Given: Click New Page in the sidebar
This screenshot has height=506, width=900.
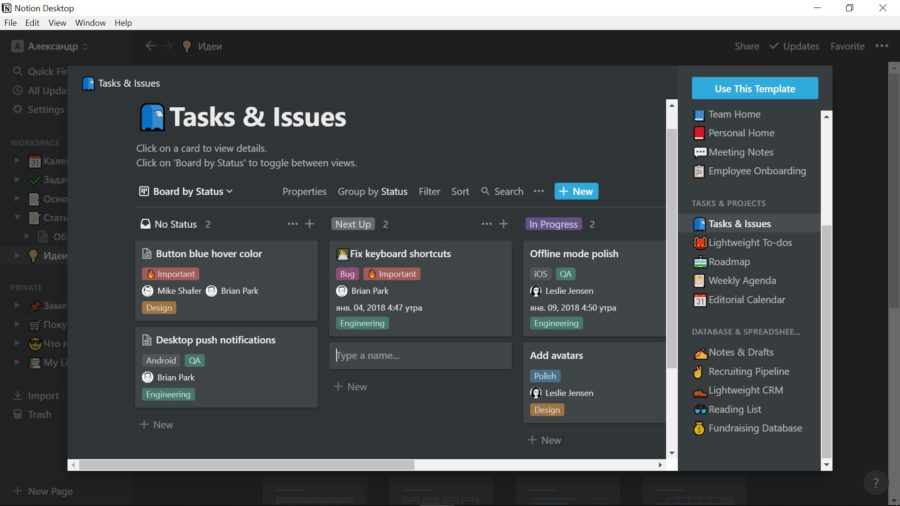Looking at the screenshot, I should click(x=43, y=491).
